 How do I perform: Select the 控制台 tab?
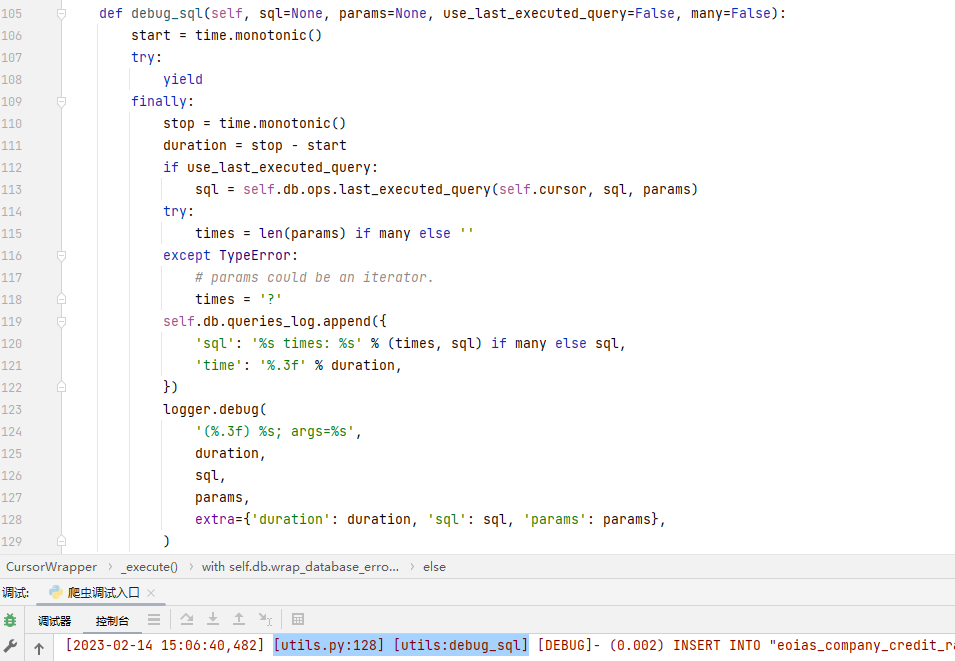coord(112,620)
